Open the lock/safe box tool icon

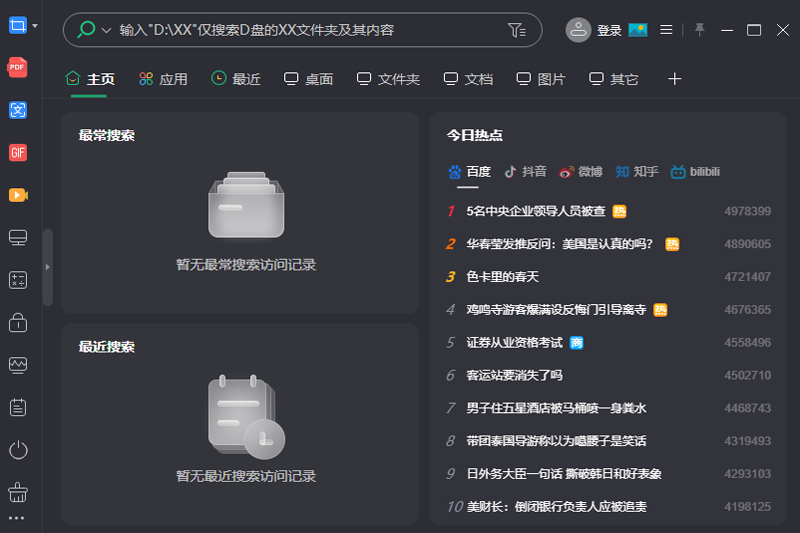coord(18,322)
